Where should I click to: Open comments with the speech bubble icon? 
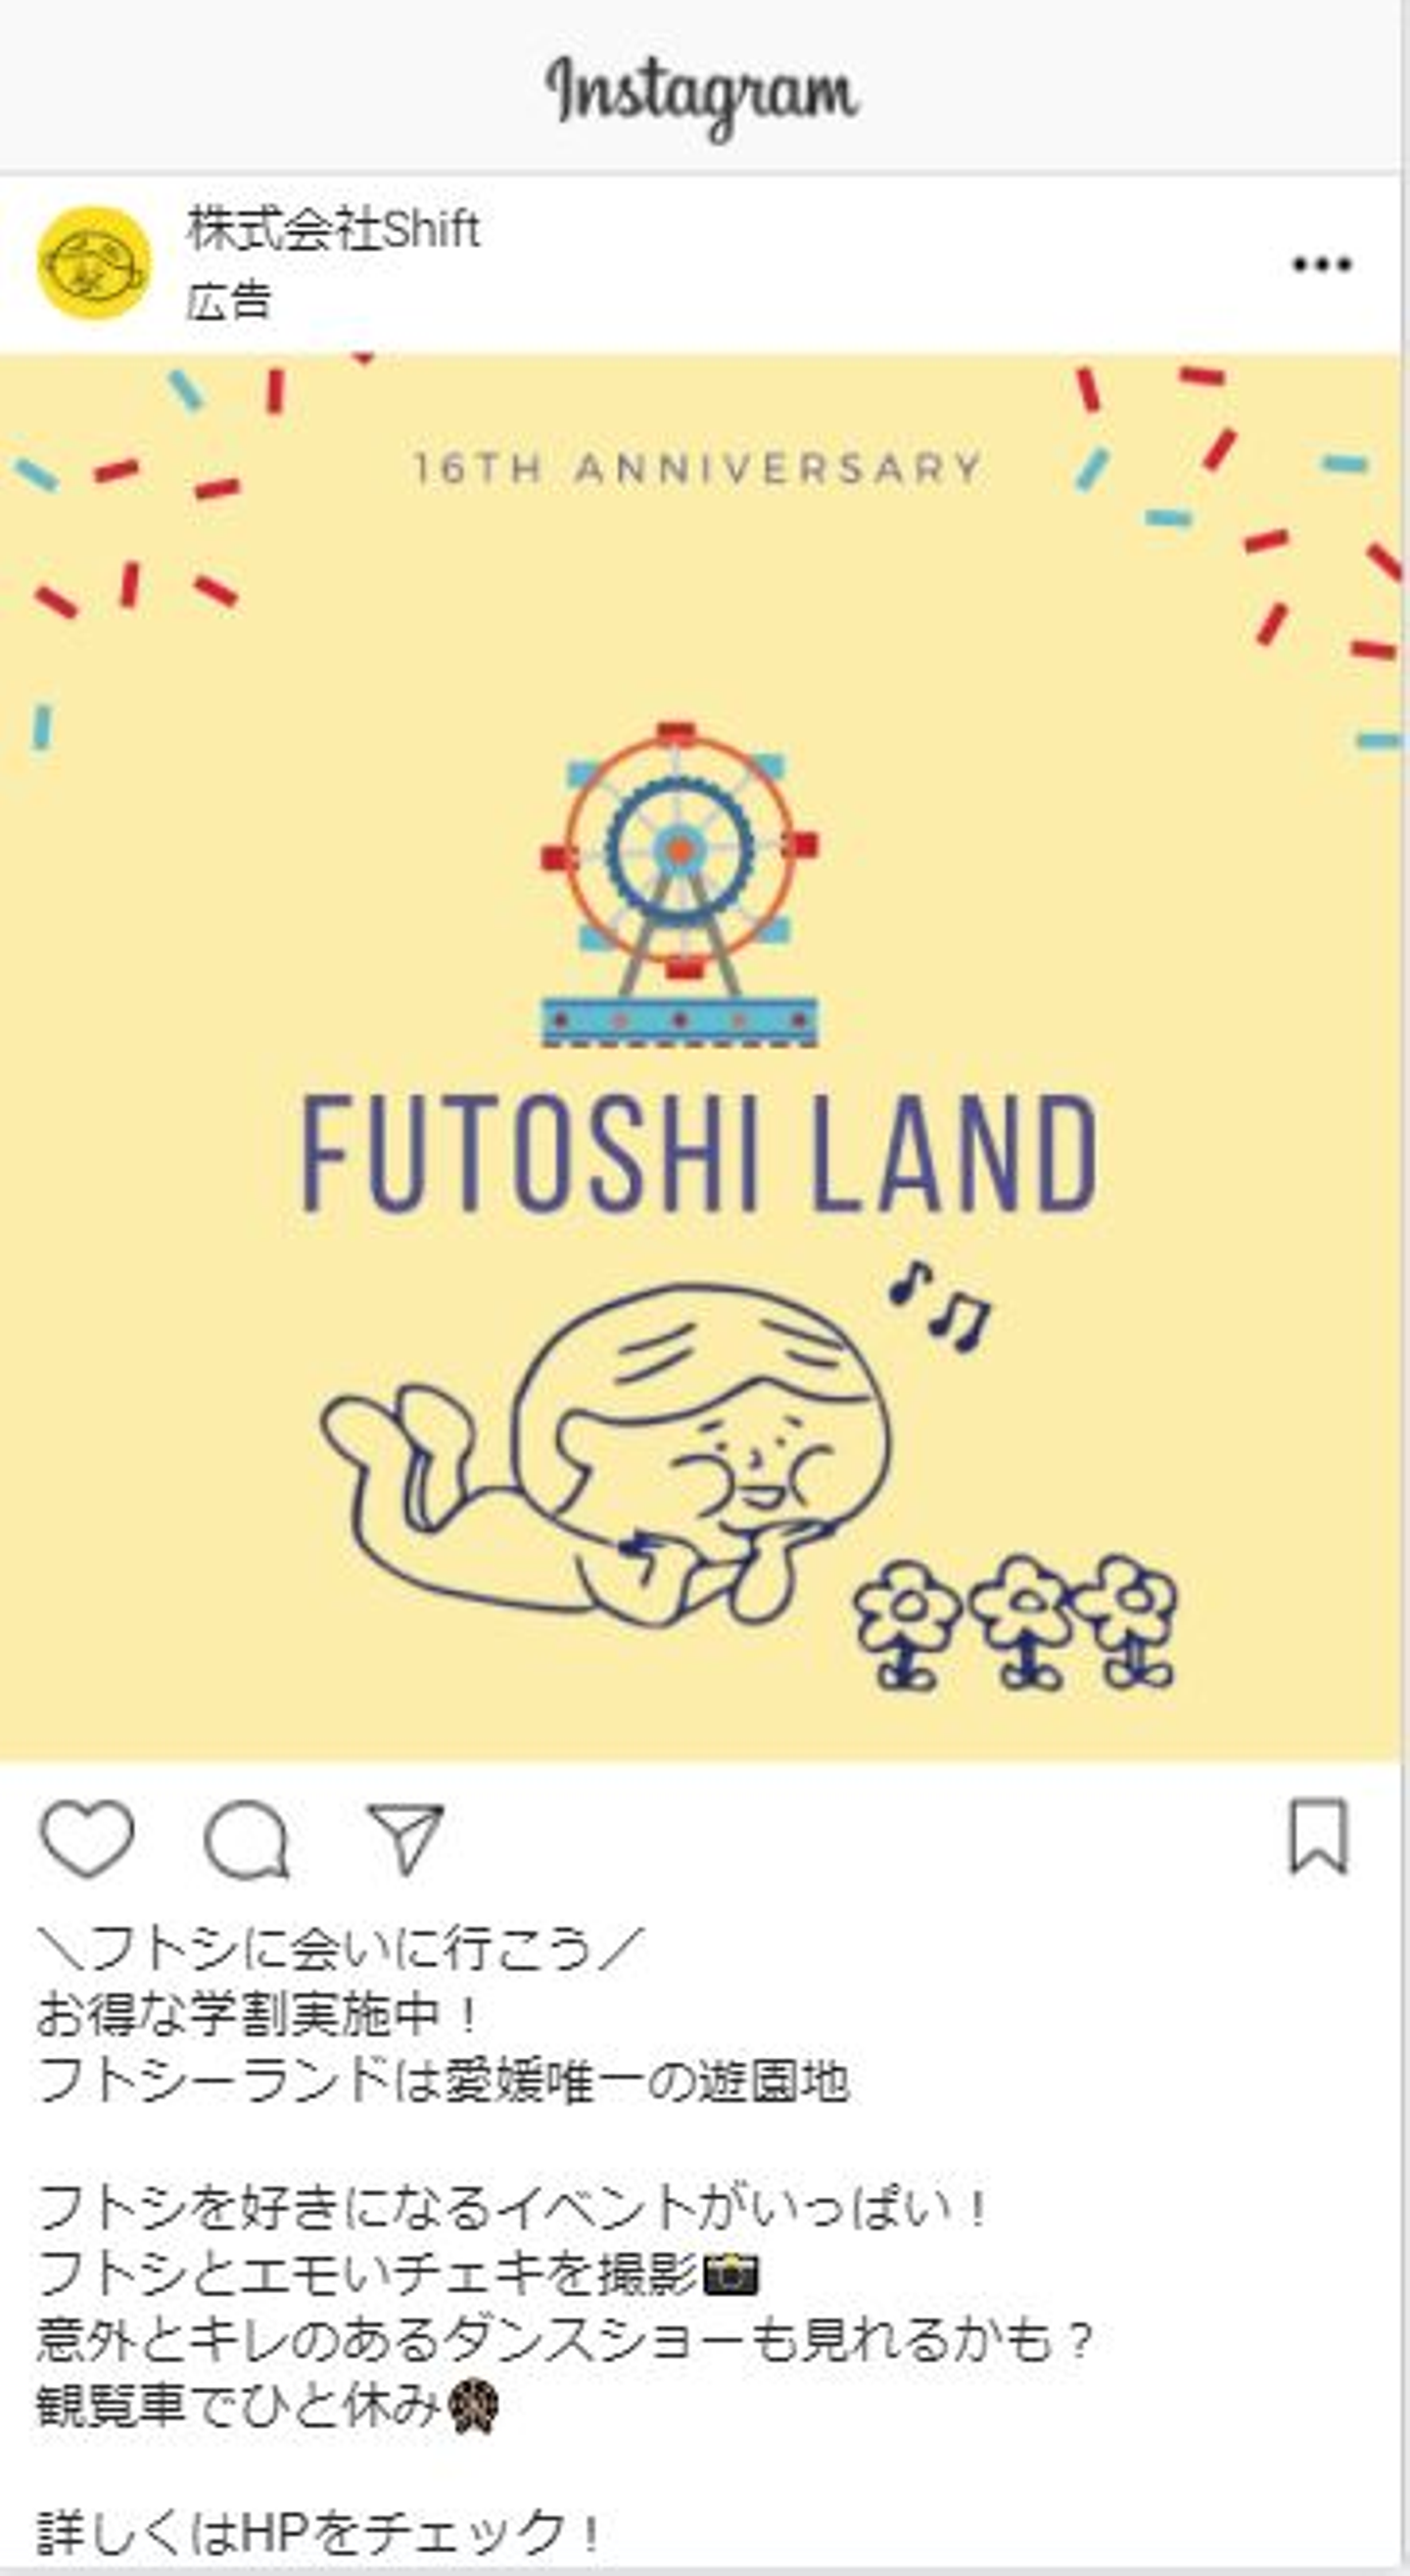246,1839
